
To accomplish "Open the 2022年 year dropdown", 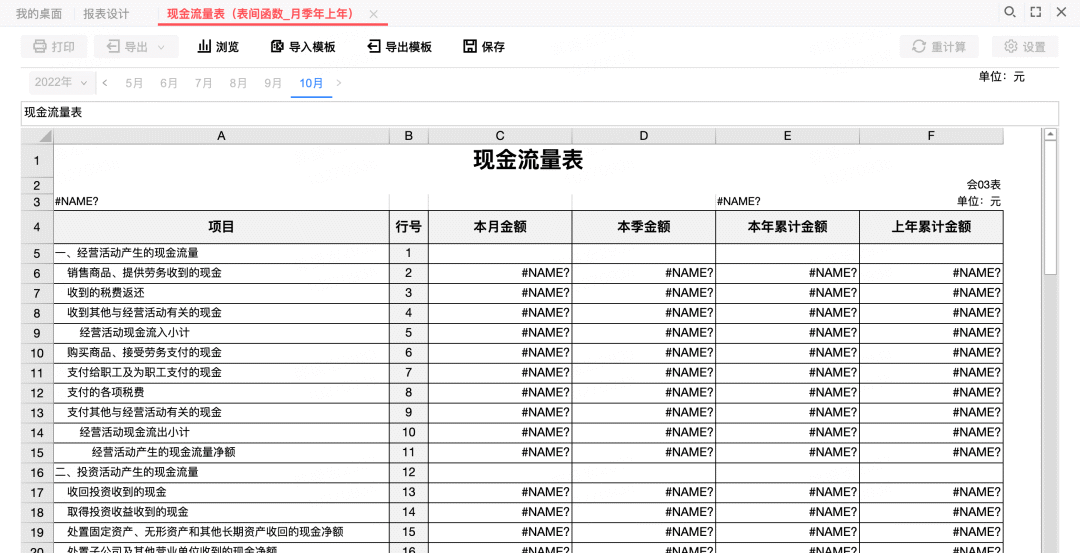I will pos(61,83).
